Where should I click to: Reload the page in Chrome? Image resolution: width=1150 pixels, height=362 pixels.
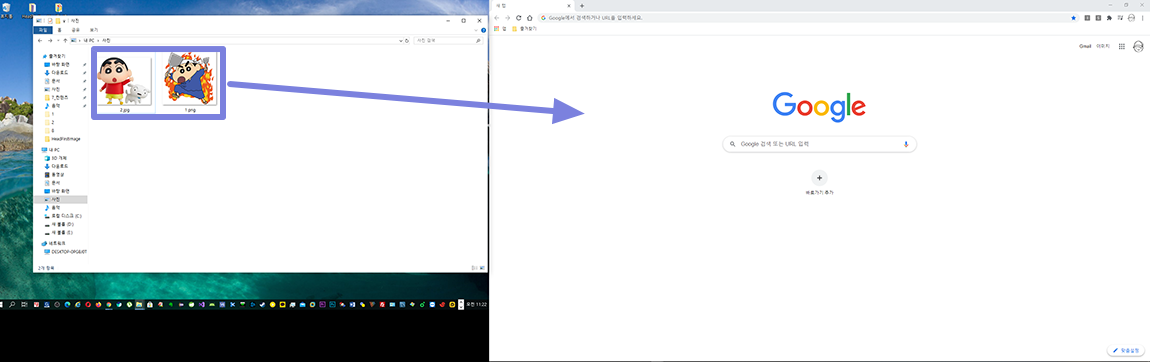(x=519, y=18)
